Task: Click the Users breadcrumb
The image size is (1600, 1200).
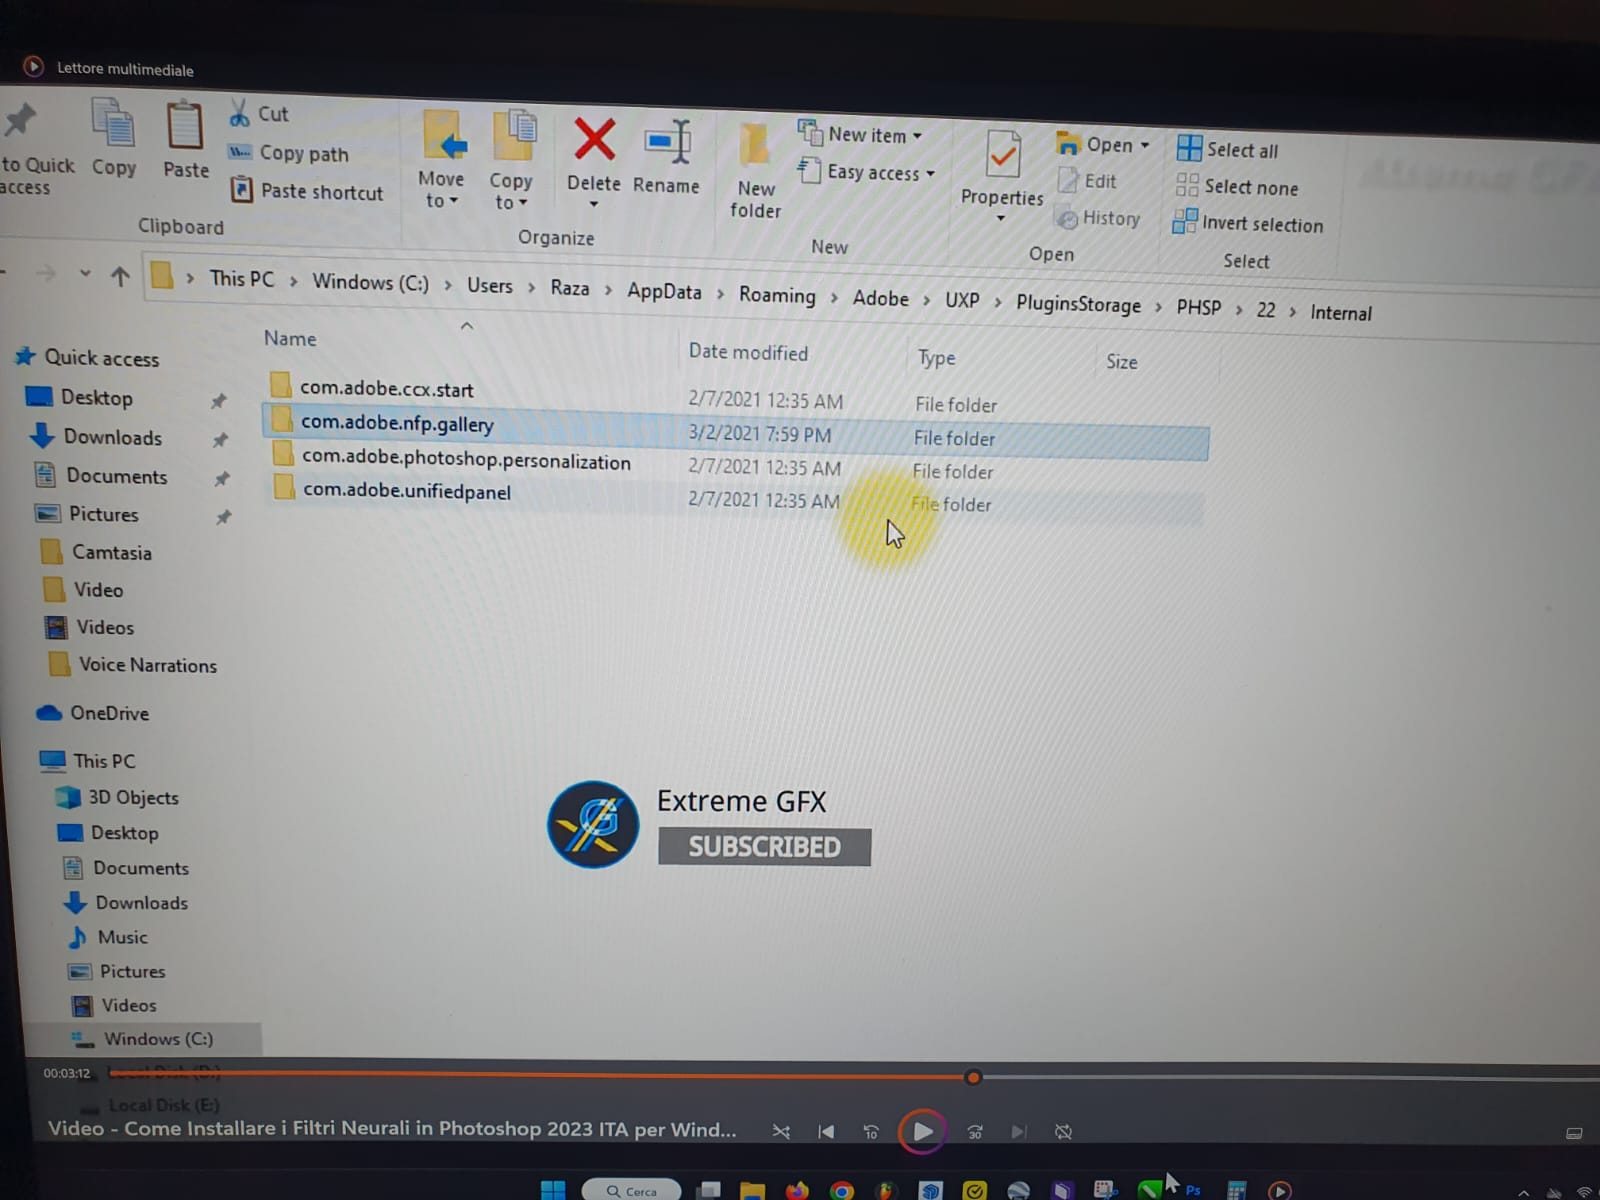Action: coord(490,286)
